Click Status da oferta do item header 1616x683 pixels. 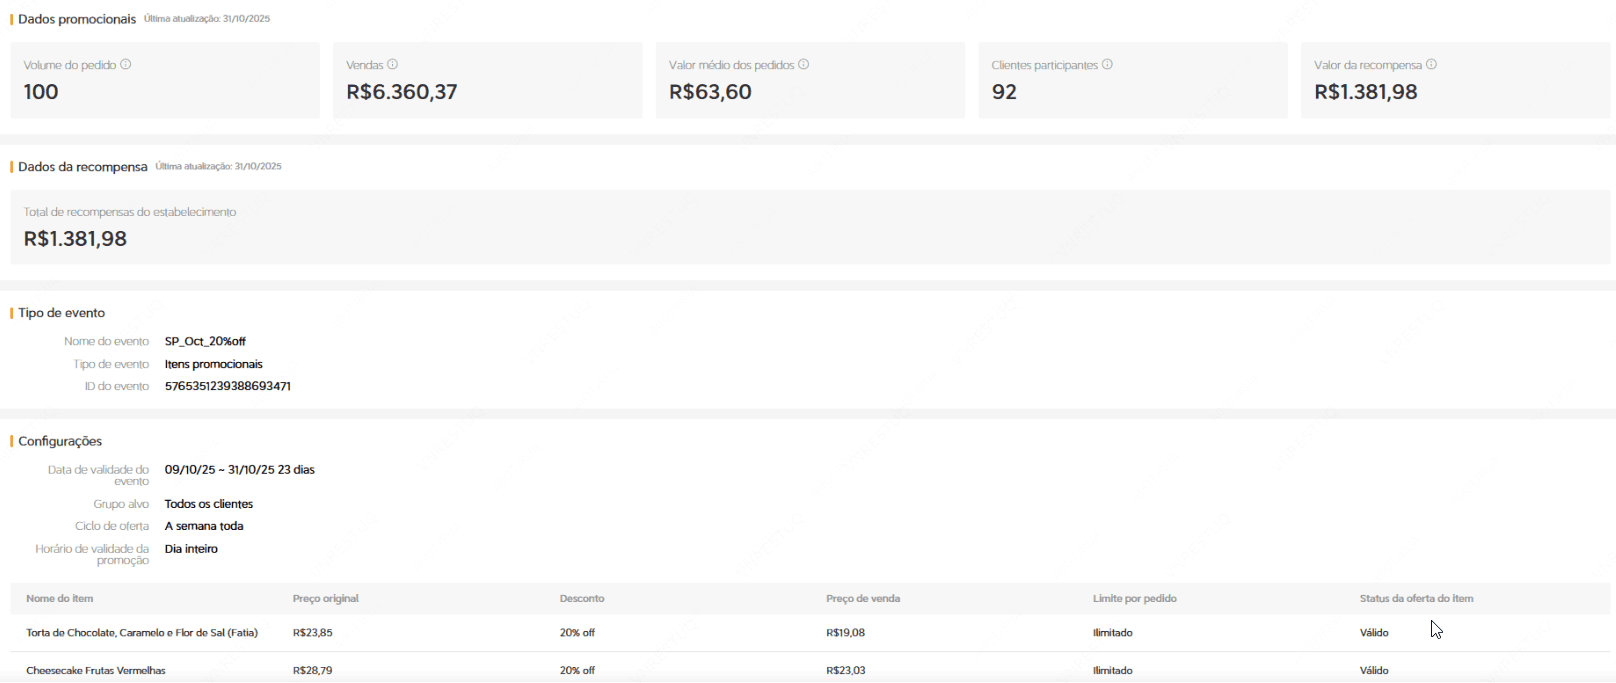1416,598
